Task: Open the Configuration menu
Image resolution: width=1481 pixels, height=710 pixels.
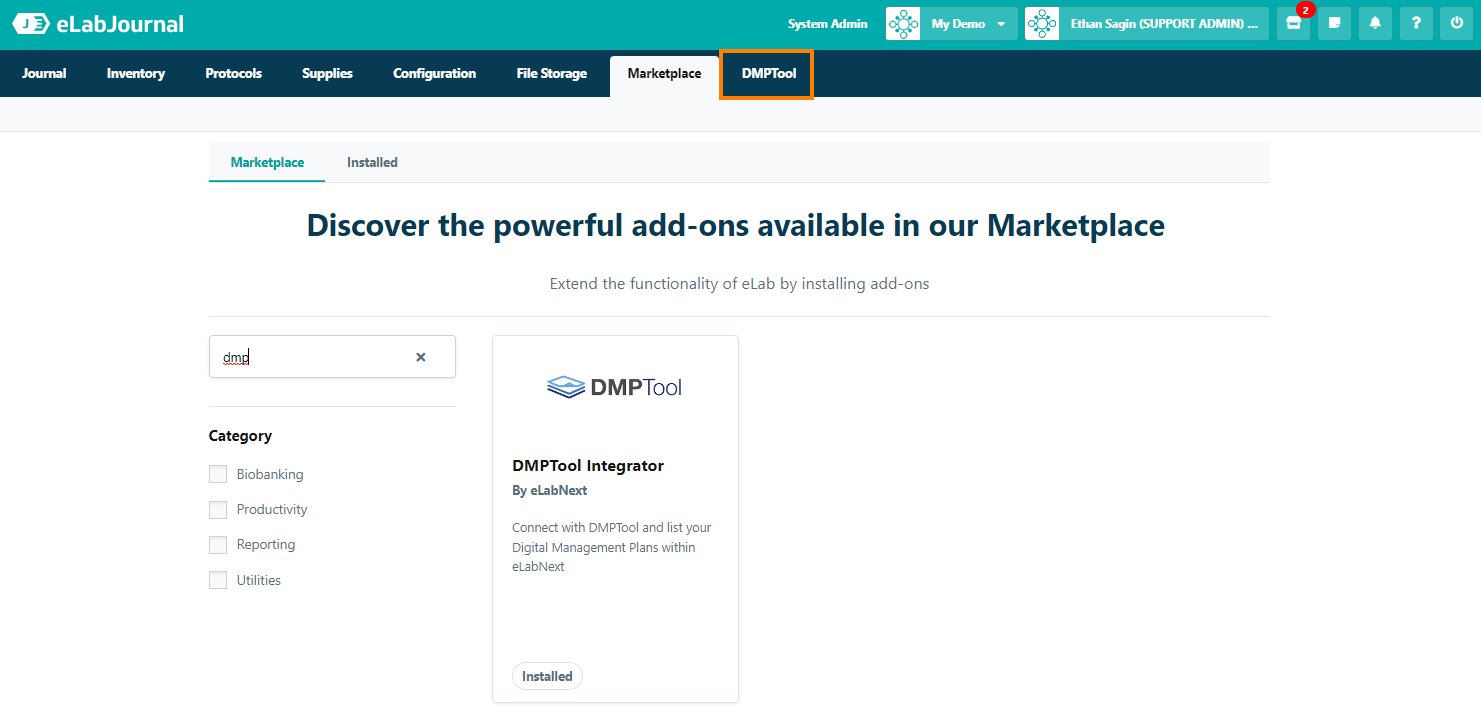Action: 435,73
